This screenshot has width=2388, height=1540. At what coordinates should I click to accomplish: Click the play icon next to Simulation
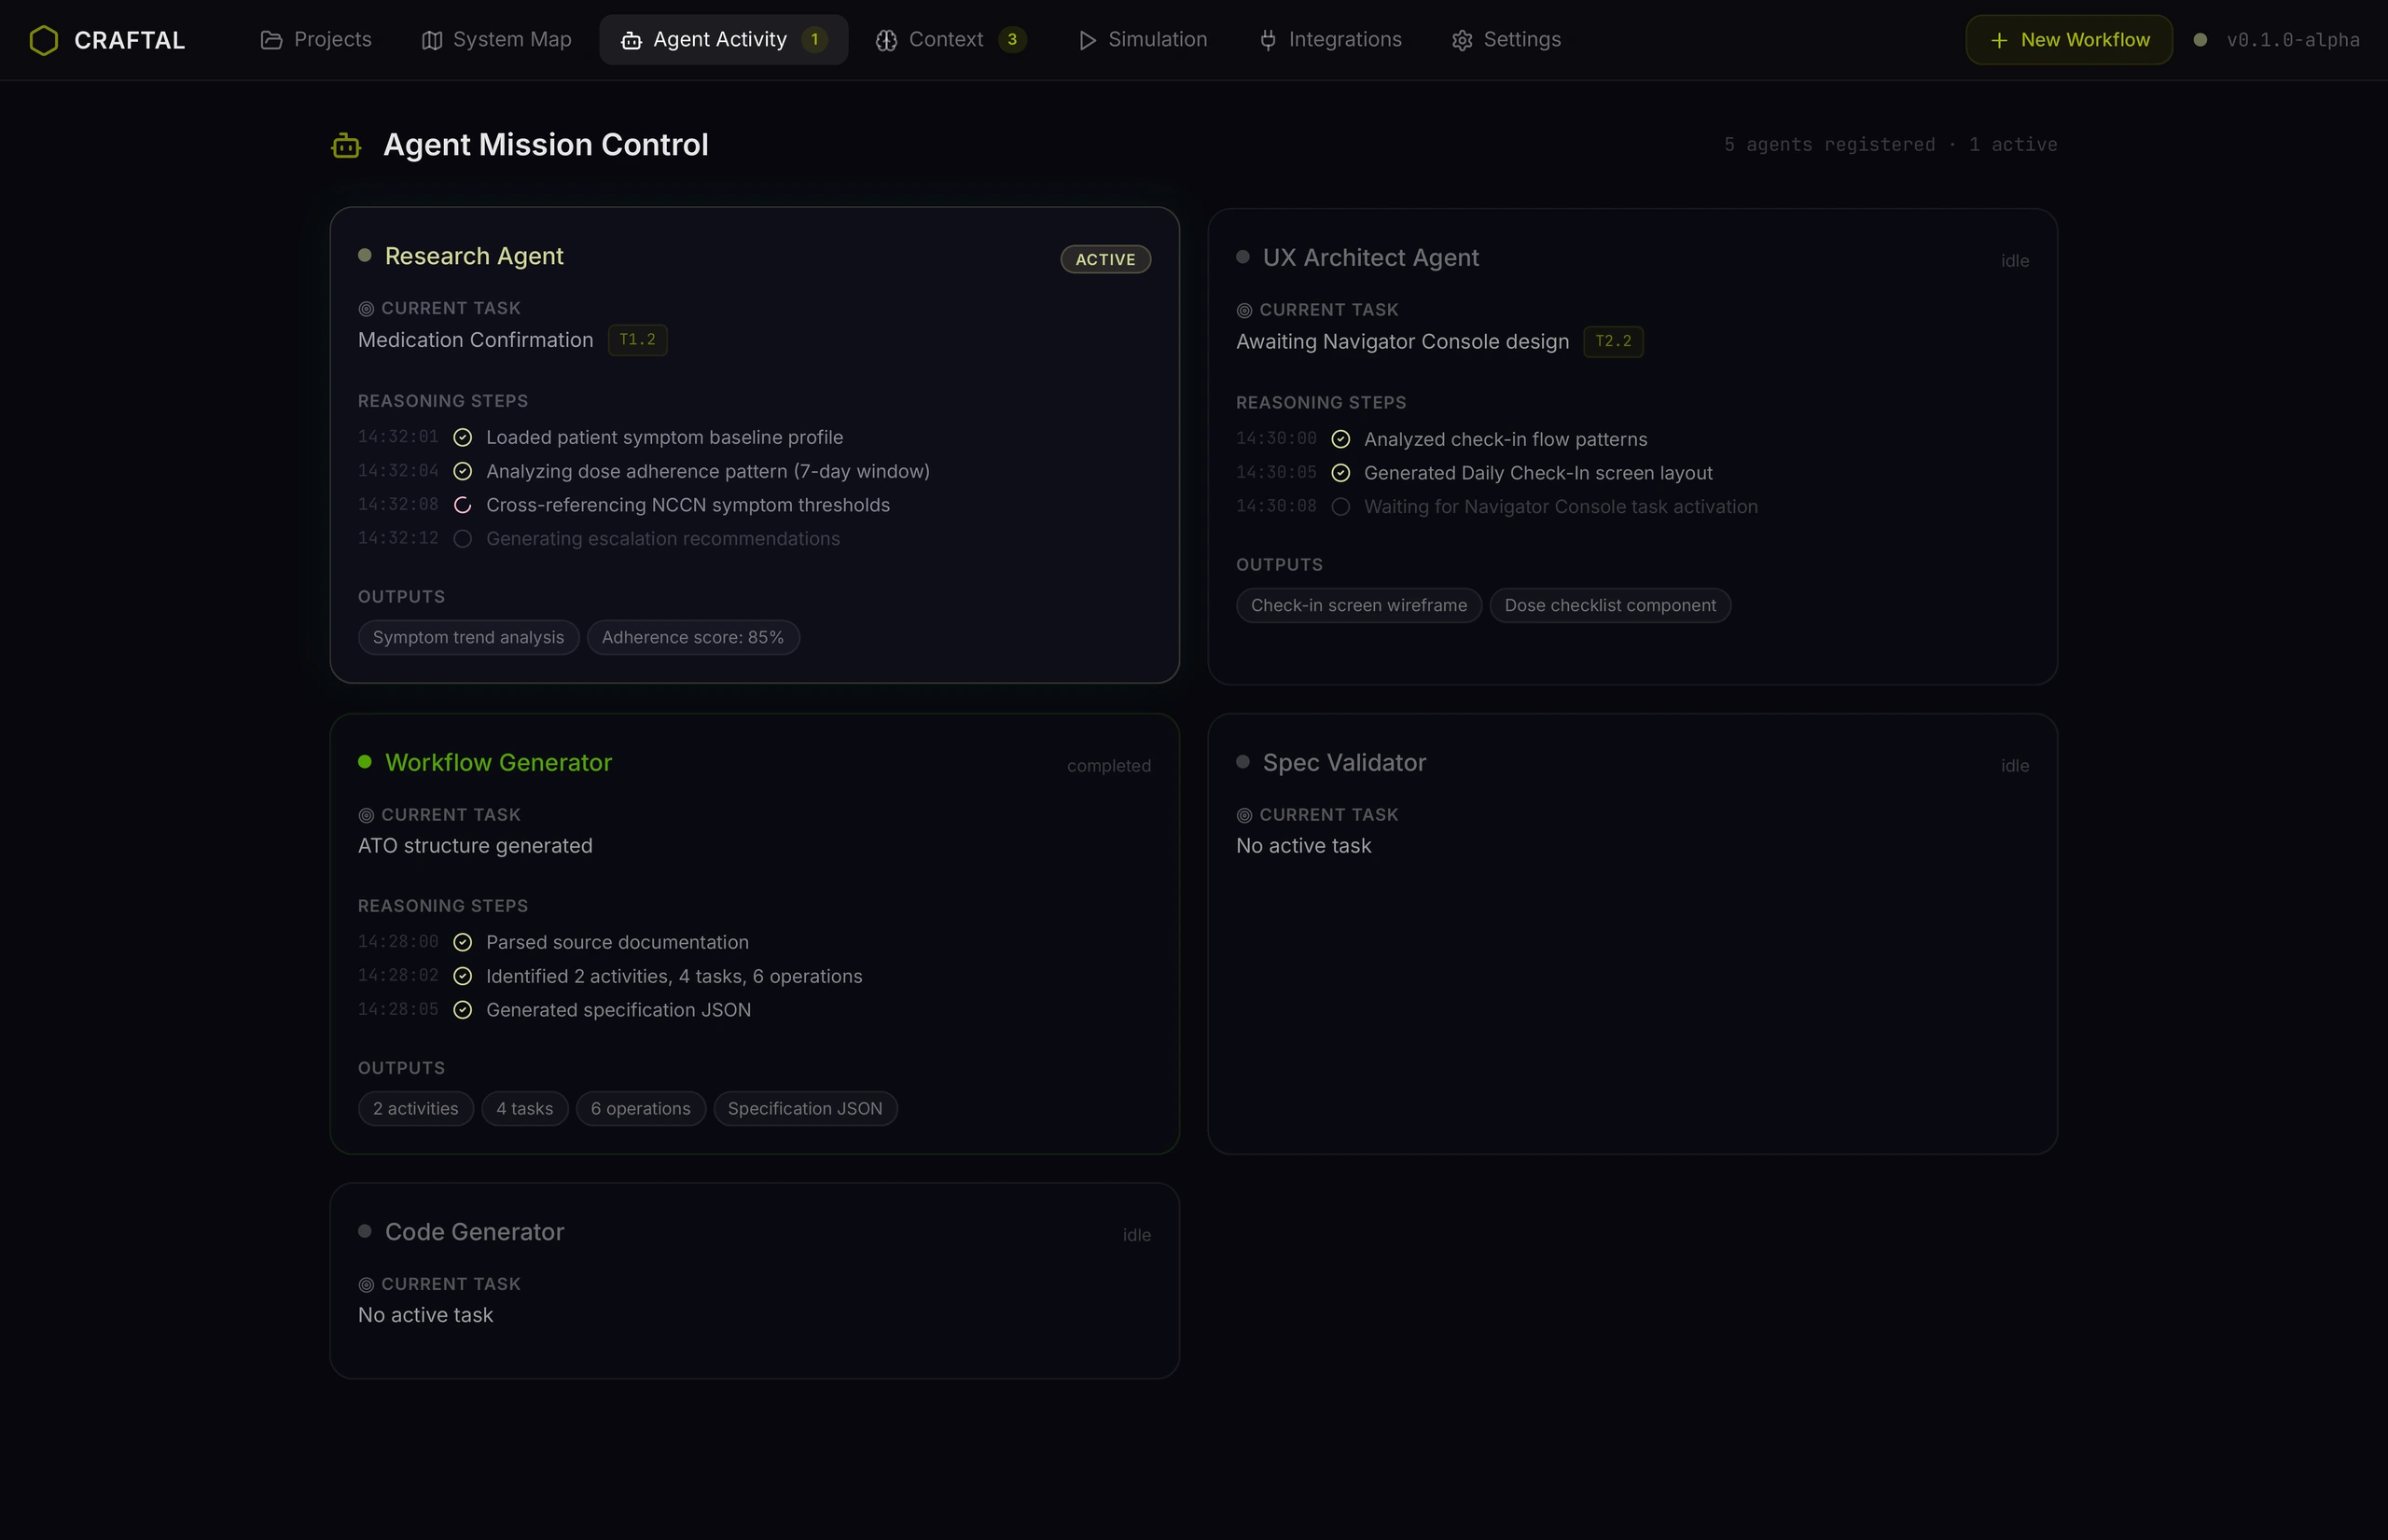pyautogui.click(x=1087, y=40)
